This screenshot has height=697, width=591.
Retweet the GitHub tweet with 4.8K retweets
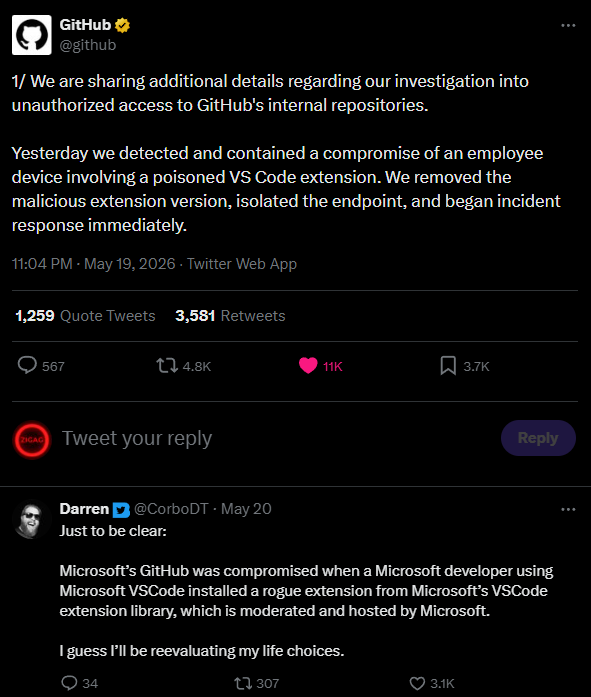(167, 366)
